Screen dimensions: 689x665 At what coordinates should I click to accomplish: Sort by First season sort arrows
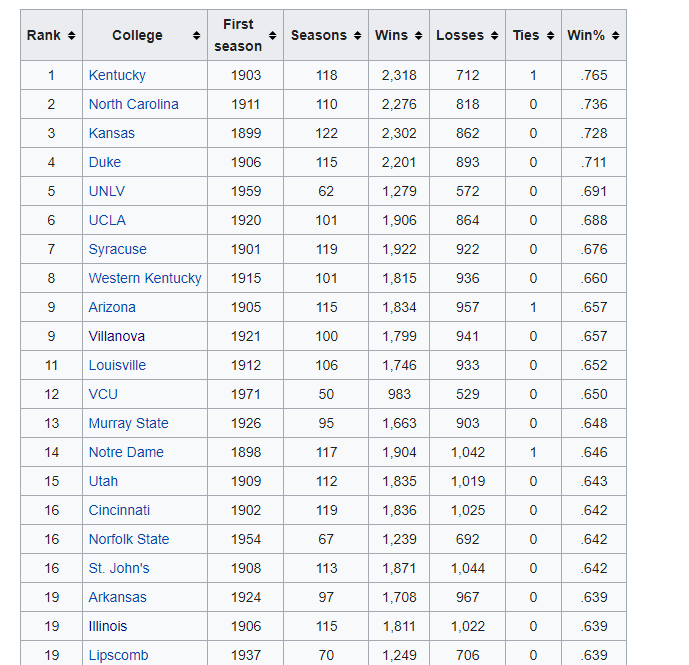click(272, 36)
